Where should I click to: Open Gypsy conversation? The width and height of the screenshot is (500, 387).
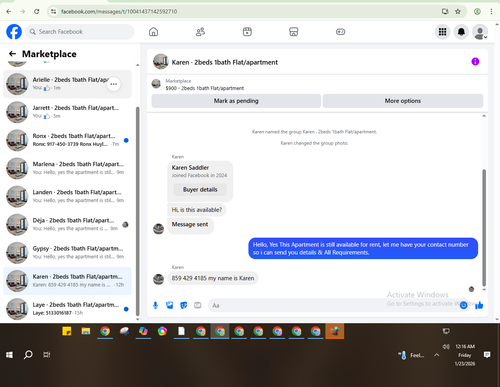pyautogui.click(x=67, y=253)
